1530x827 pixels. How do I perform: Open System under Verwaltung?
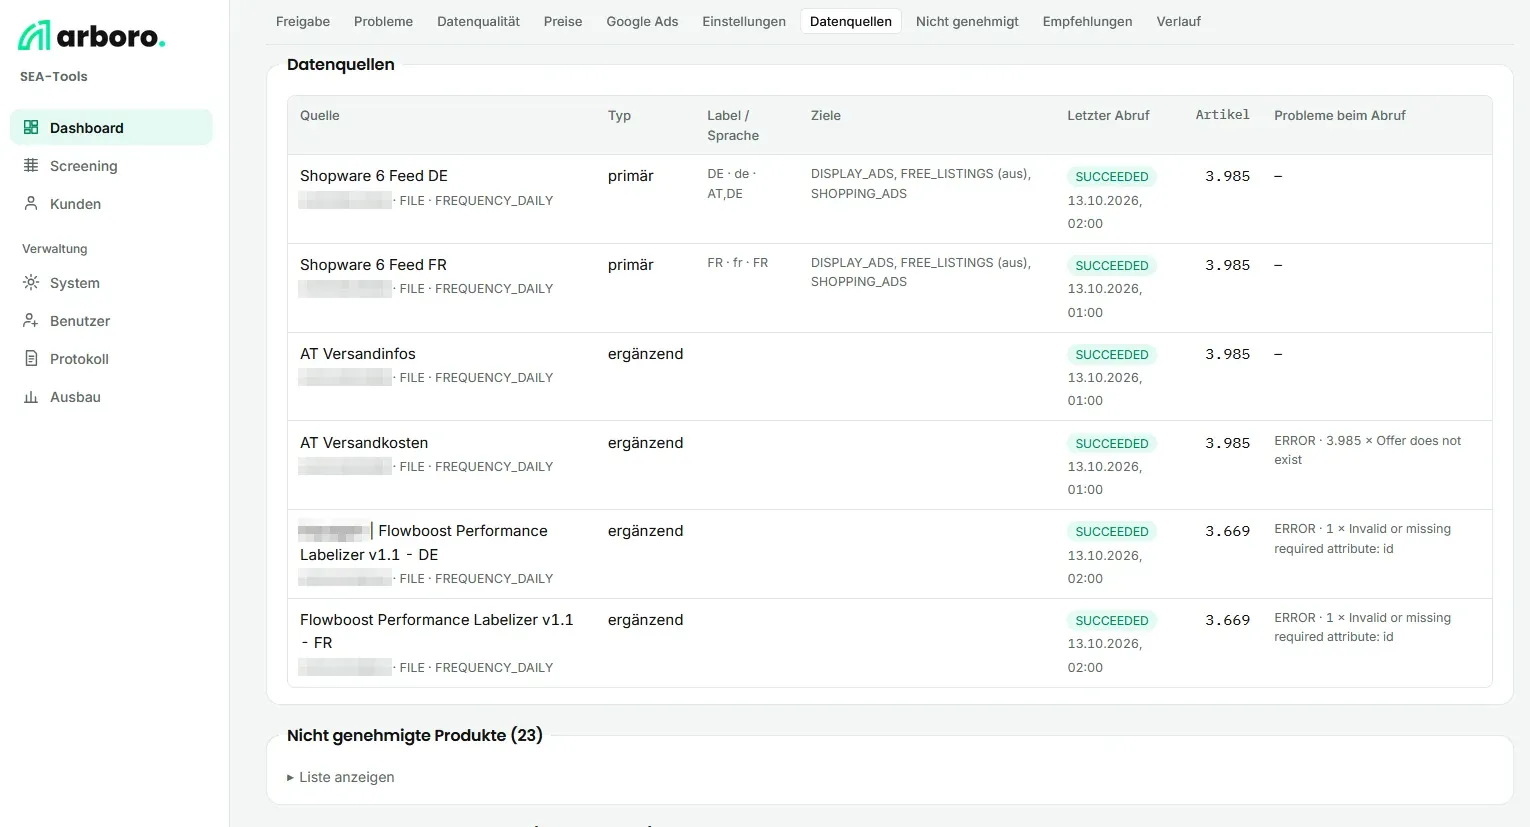pyautogui.click(x=111, y=282)
